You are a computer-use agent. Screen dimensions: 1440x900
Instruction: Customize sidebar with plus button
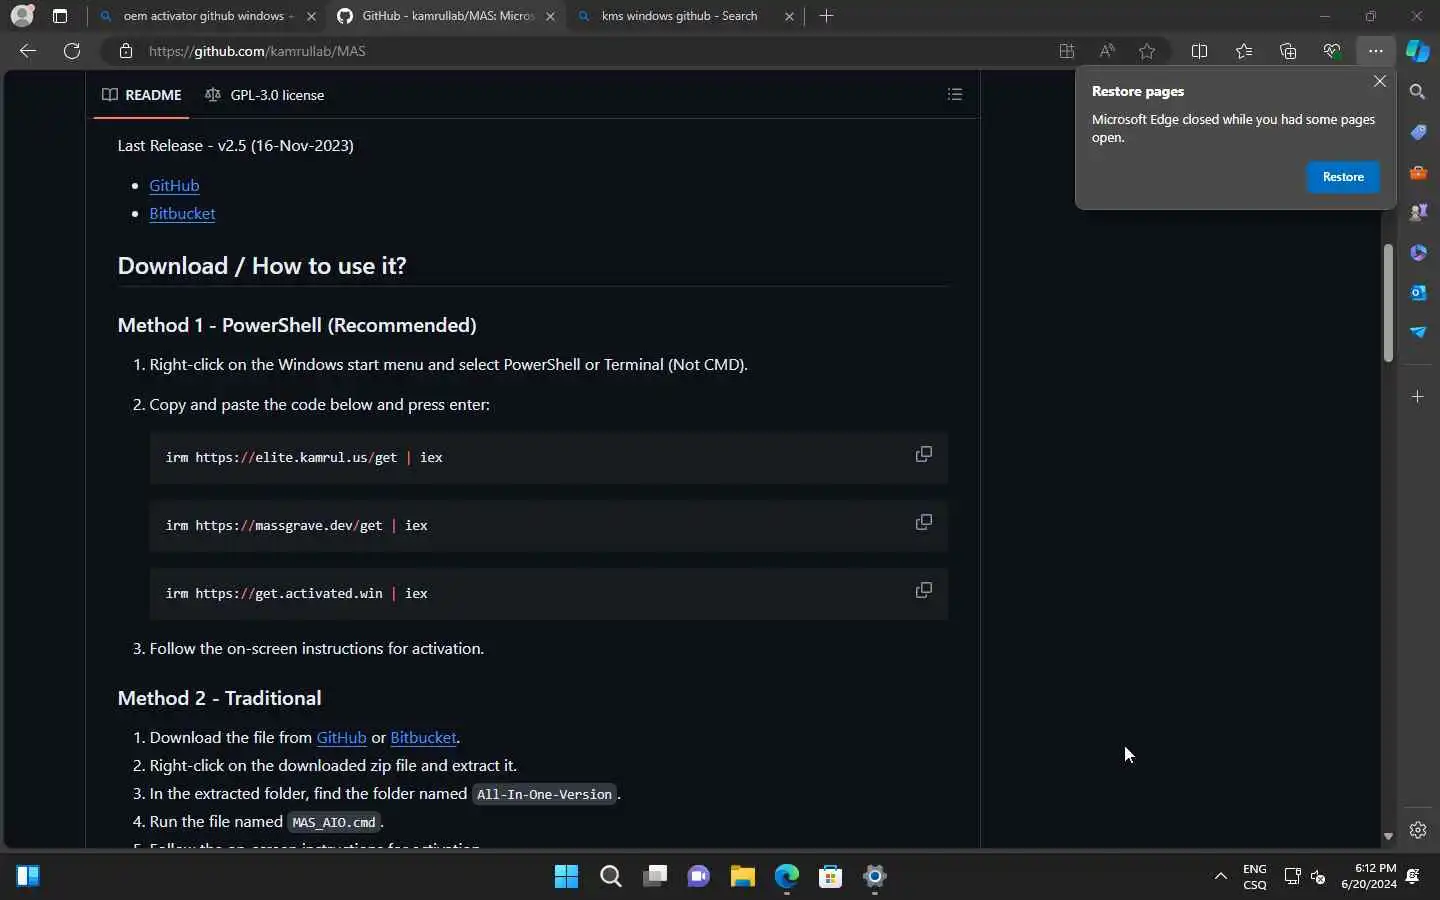(x=1418, y=397)
